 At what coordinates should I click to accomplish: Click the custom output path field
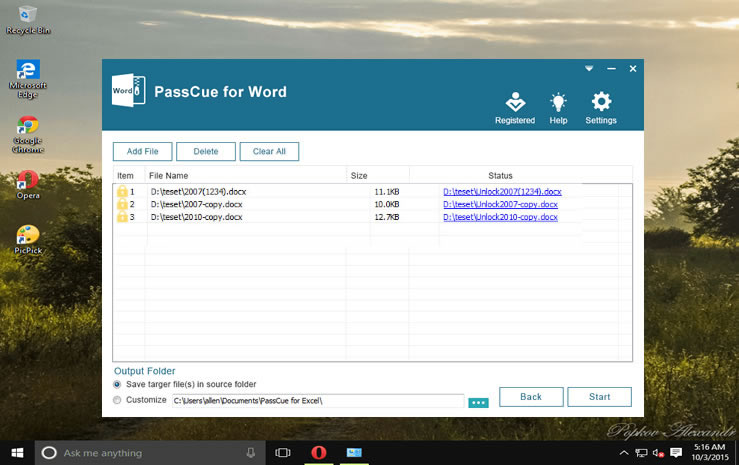(x=318, y=400)
